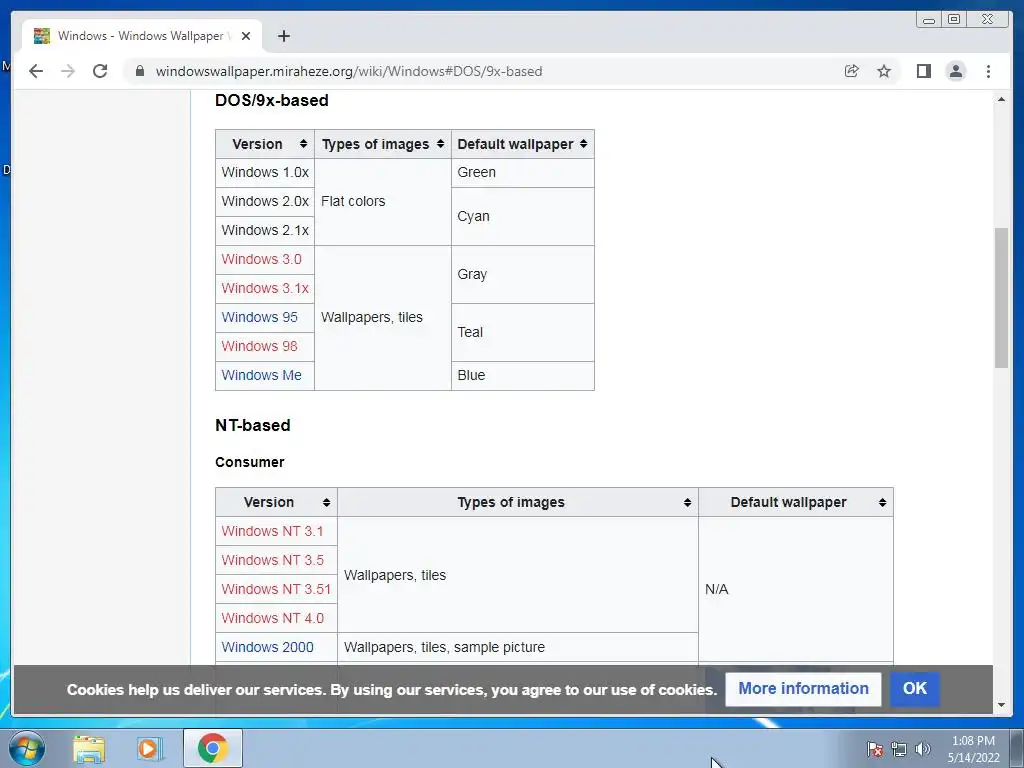The height and width of the screenshot is (768, 1024).
Task: Open the Chrome side panel
Action: tap(923, 71)
